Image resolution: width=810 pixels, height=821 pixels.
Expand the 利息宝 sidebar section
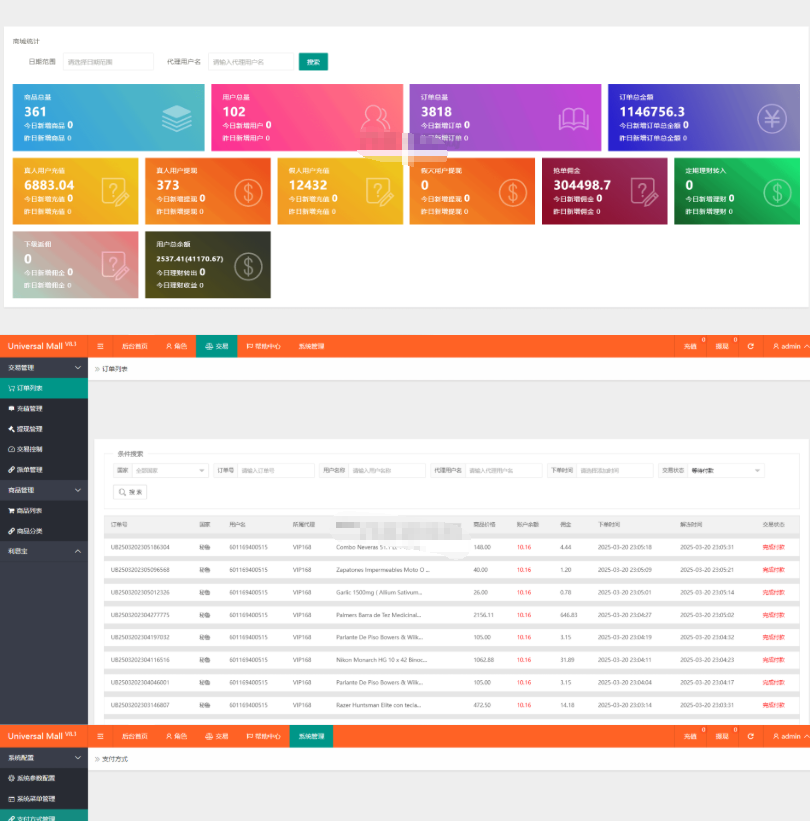[78, 550]
